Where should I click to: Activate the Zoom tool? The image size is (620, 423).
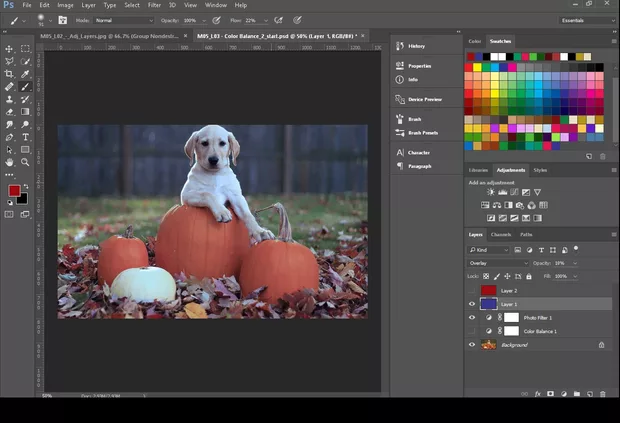(26, 161)
